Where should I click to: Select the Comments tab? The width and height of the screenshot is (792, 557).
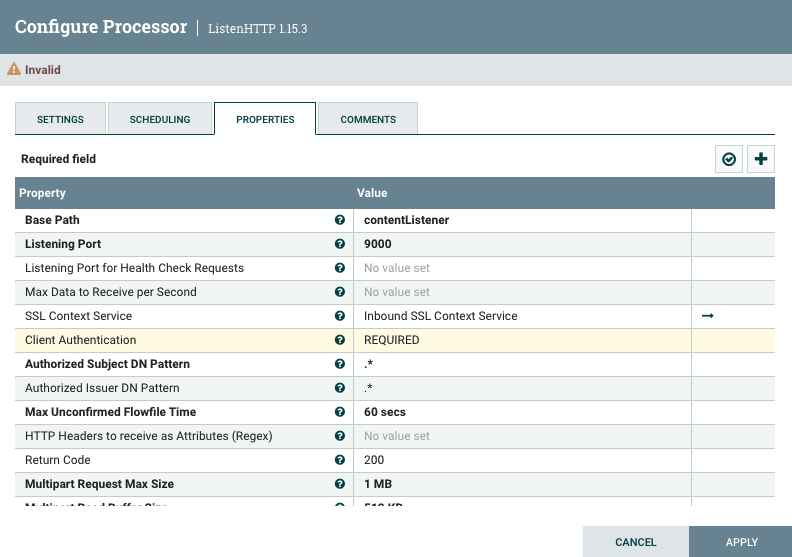point(368,119)
